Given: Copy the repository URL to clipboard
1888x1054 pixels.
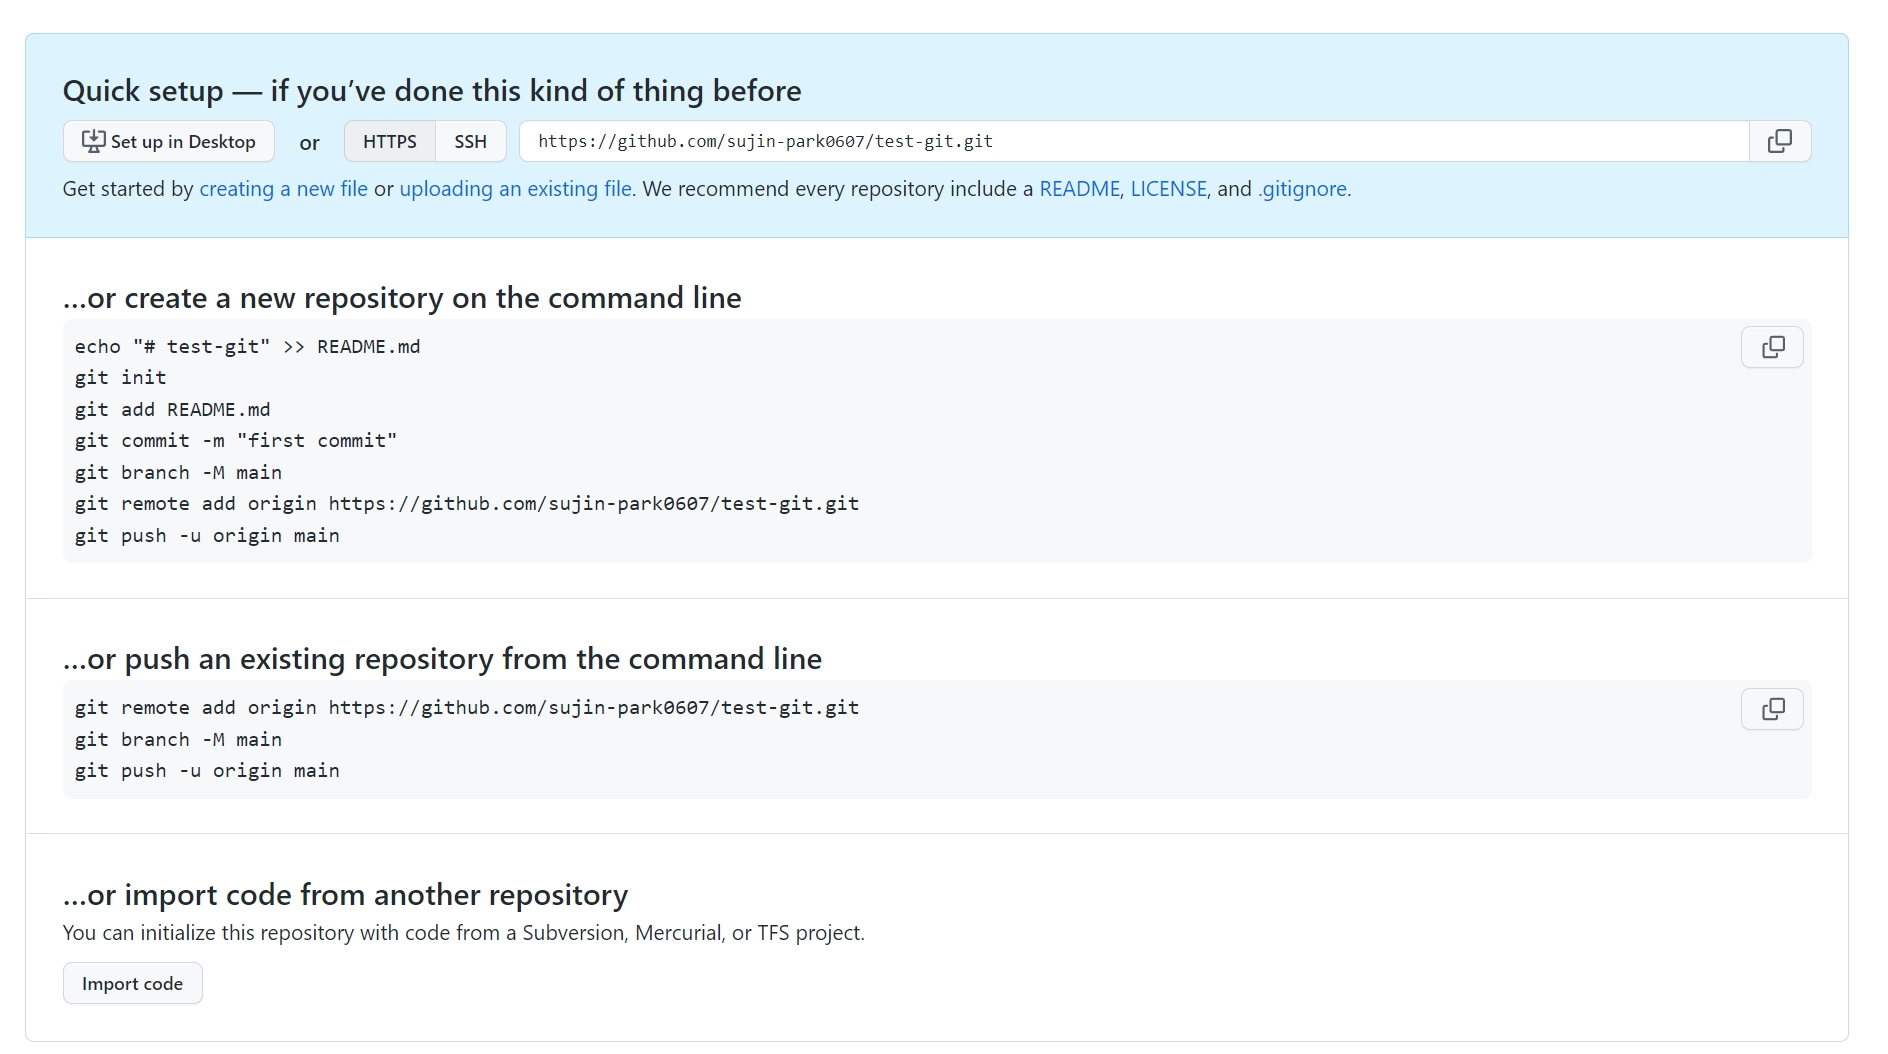Looking at the screenshot, I should (x=1780, y=141).
